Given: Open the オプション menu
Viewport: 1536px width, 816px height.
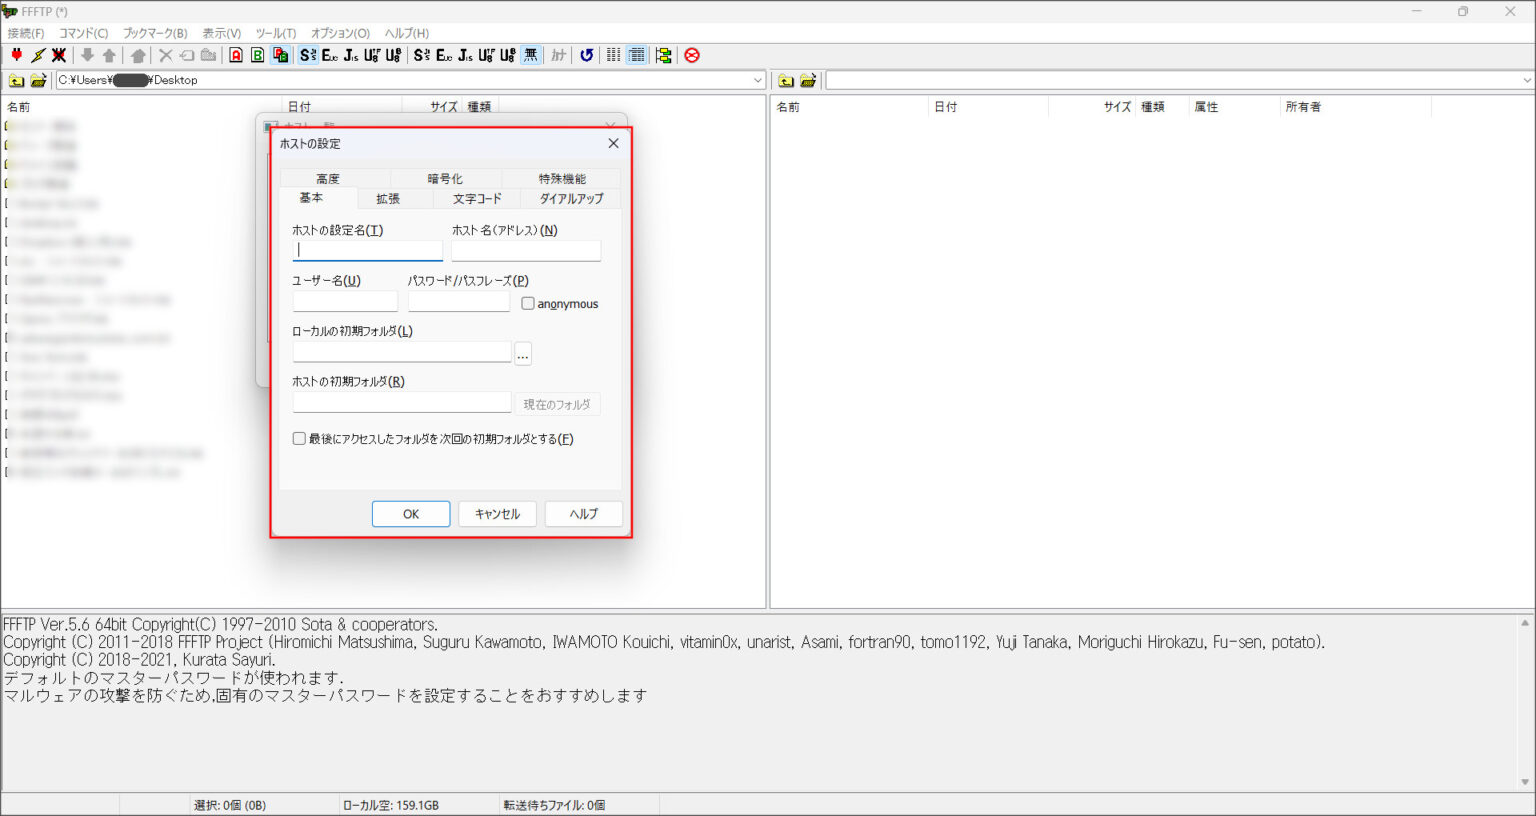Looking at the screenshot, I should coord(339,33).
